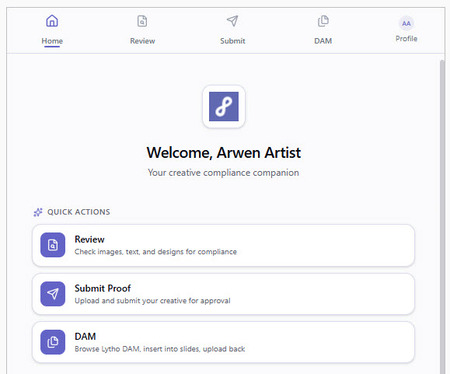The width and height of the screenshot is (450, 374).
Task: Click the Submit Proof purple plane icon
Action: coord(53,294)
